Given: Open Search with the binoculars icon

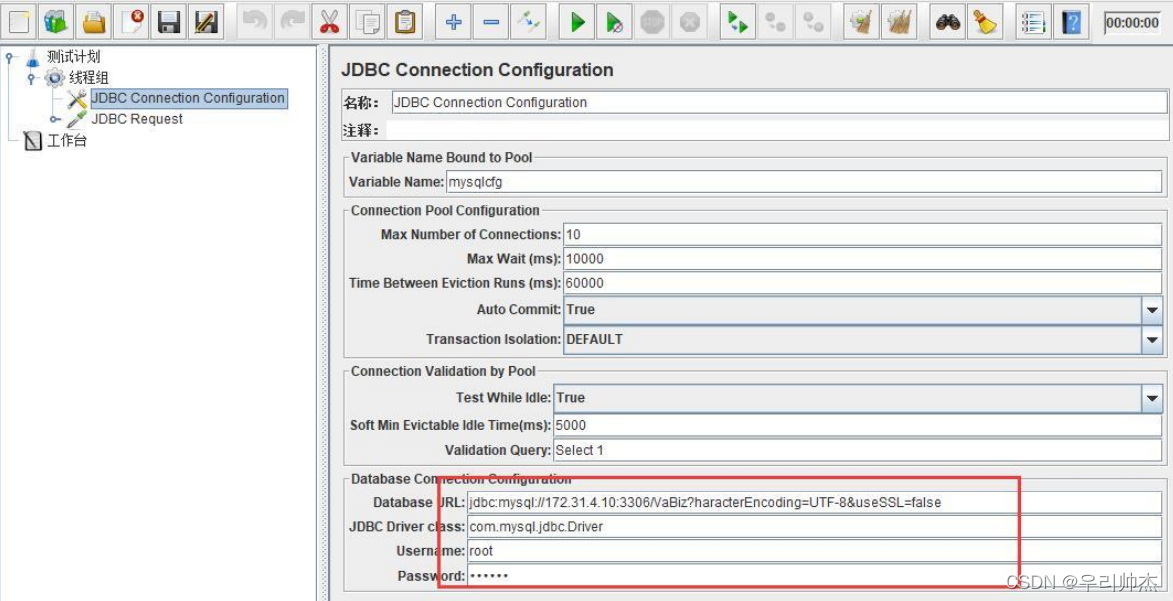Looking at the screenshot, I should [948, 22].
